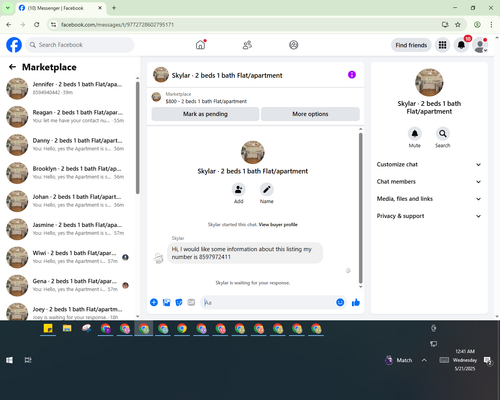Click More options button
Image resolution: width=500 pixels, height=400 pixels.
[310, 114]
